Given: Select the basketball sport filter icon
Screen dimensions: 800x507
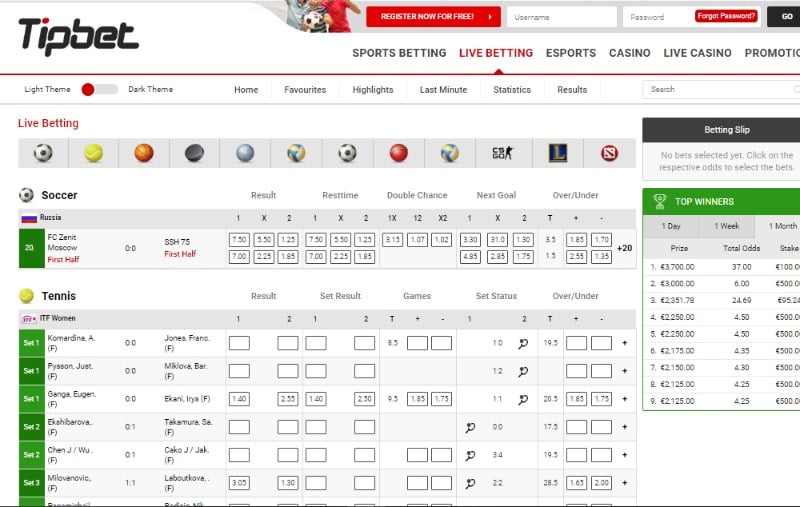Looking at the screenshot, I should click(144, 153).
